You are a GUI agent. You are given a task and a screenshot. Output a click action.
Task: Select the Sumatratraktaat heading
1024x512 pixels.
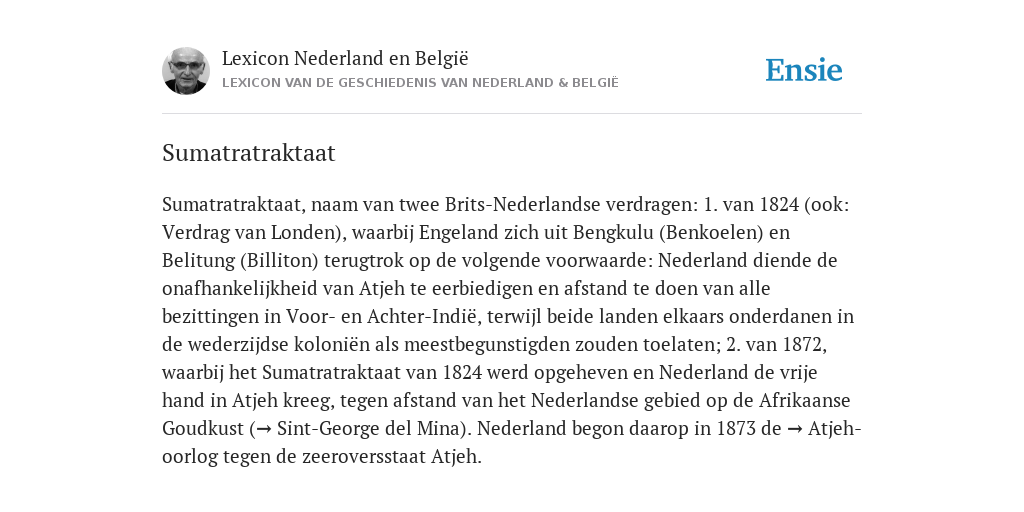click(248, 153)
